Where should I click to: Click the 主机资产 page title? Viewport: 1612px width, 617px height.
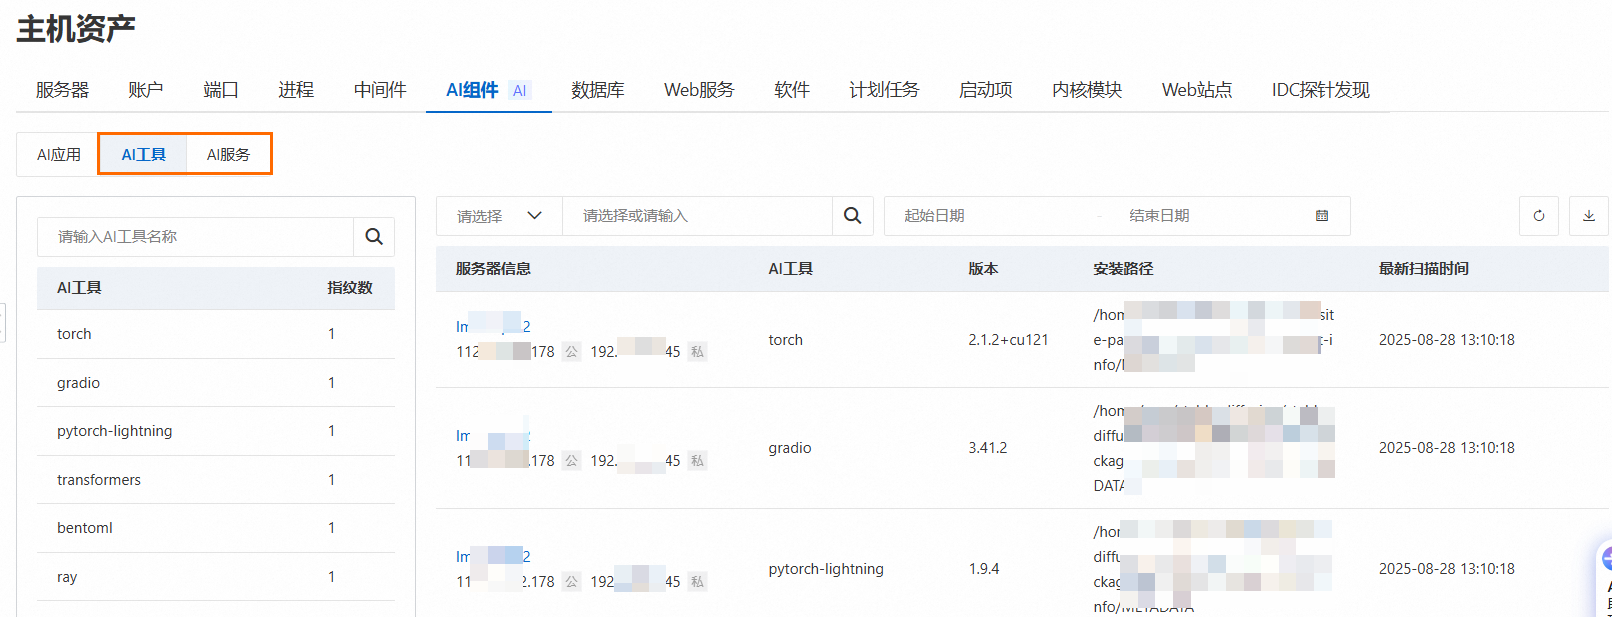pyautogui.click(x=76, y=29)
